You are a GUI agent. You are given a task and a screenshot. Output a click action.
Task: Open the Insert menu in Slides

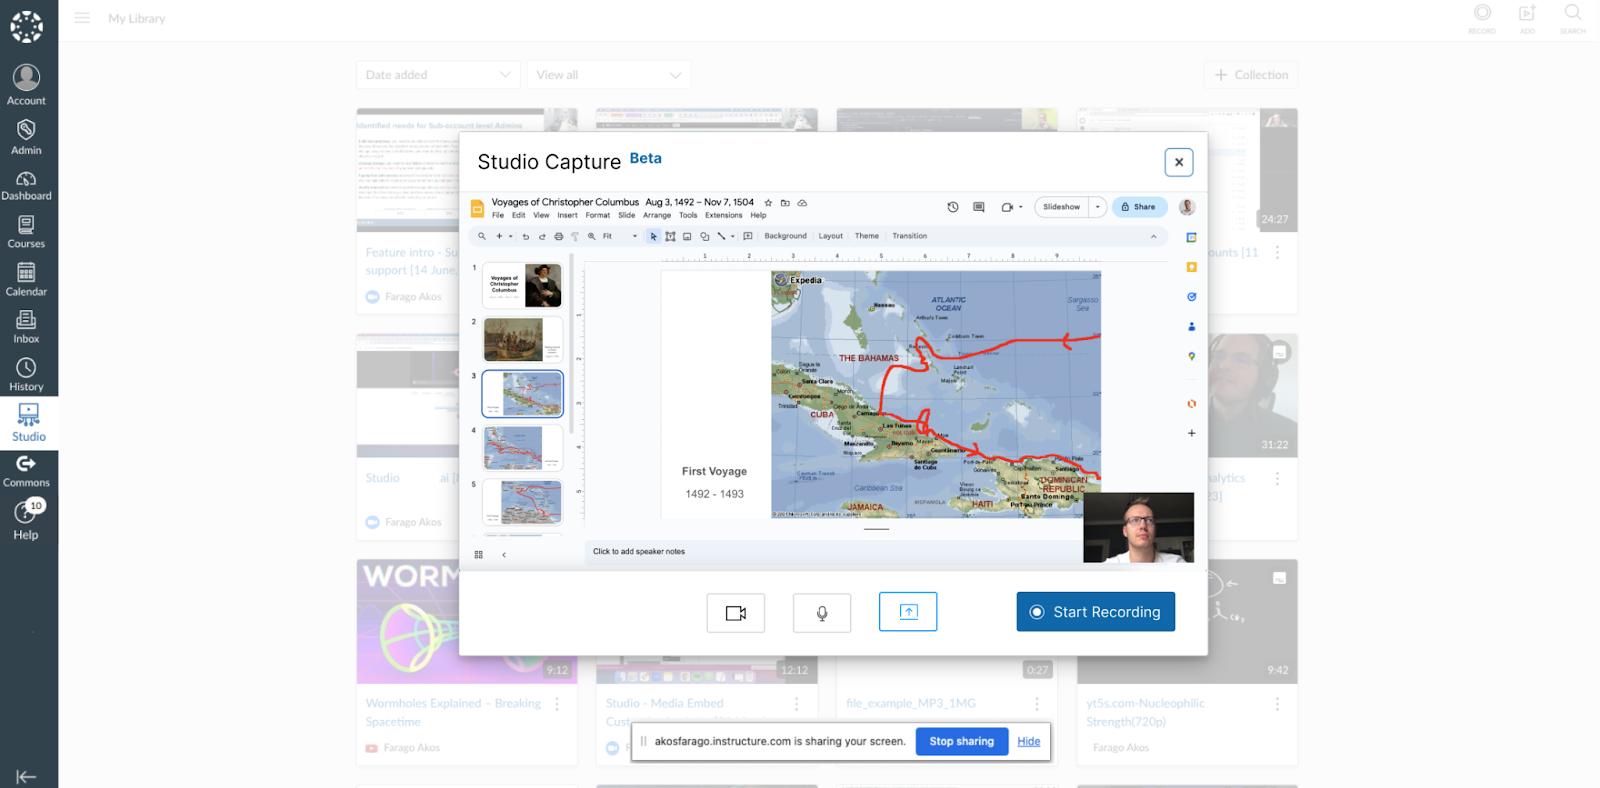(x=567, y=215)
